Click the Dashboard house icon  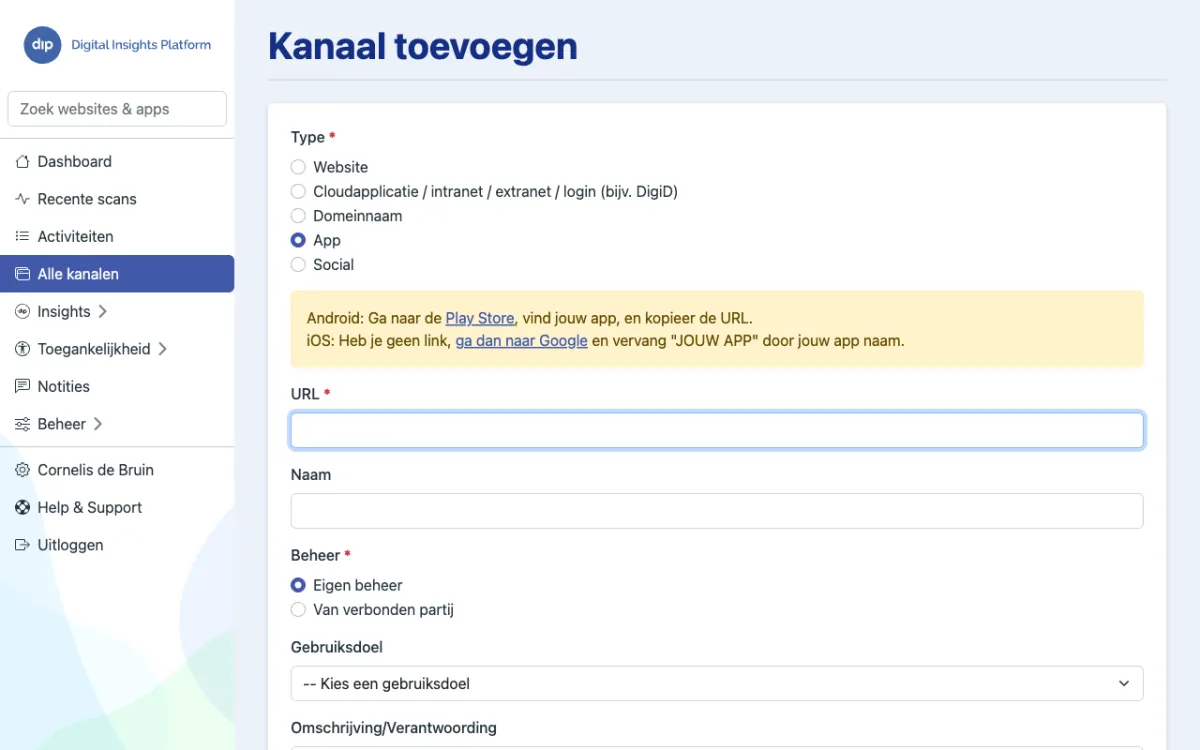pos(22,162)
